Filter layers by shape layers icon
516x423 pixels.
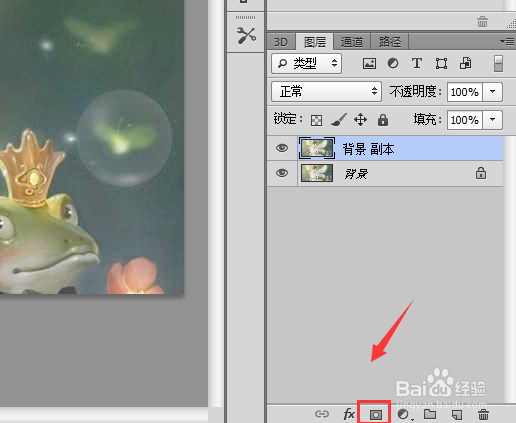[441, 63]
